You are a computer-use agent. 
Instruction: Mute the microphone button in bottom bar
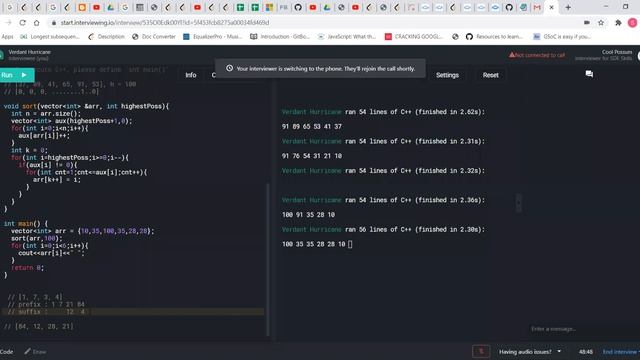point(481,351)
